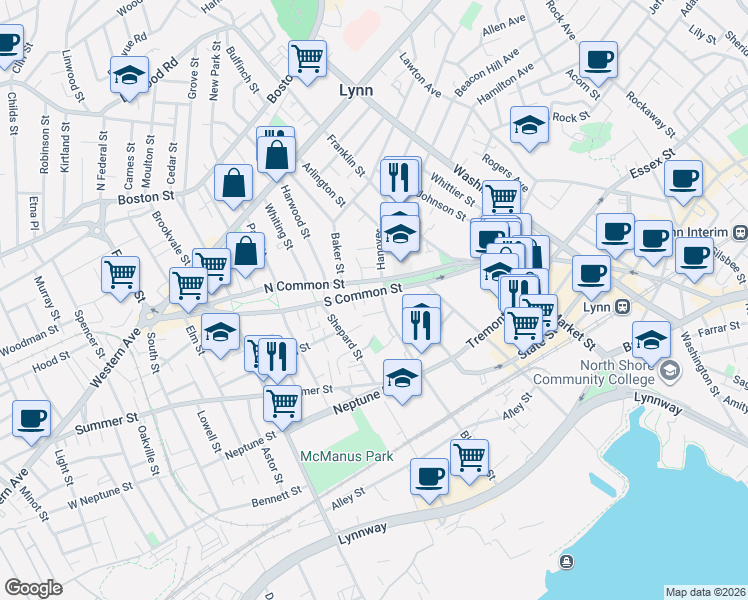This screenshot has width=748, height=600.
Task: Click the W Neptune St label
Action: (x=100, y=496)
